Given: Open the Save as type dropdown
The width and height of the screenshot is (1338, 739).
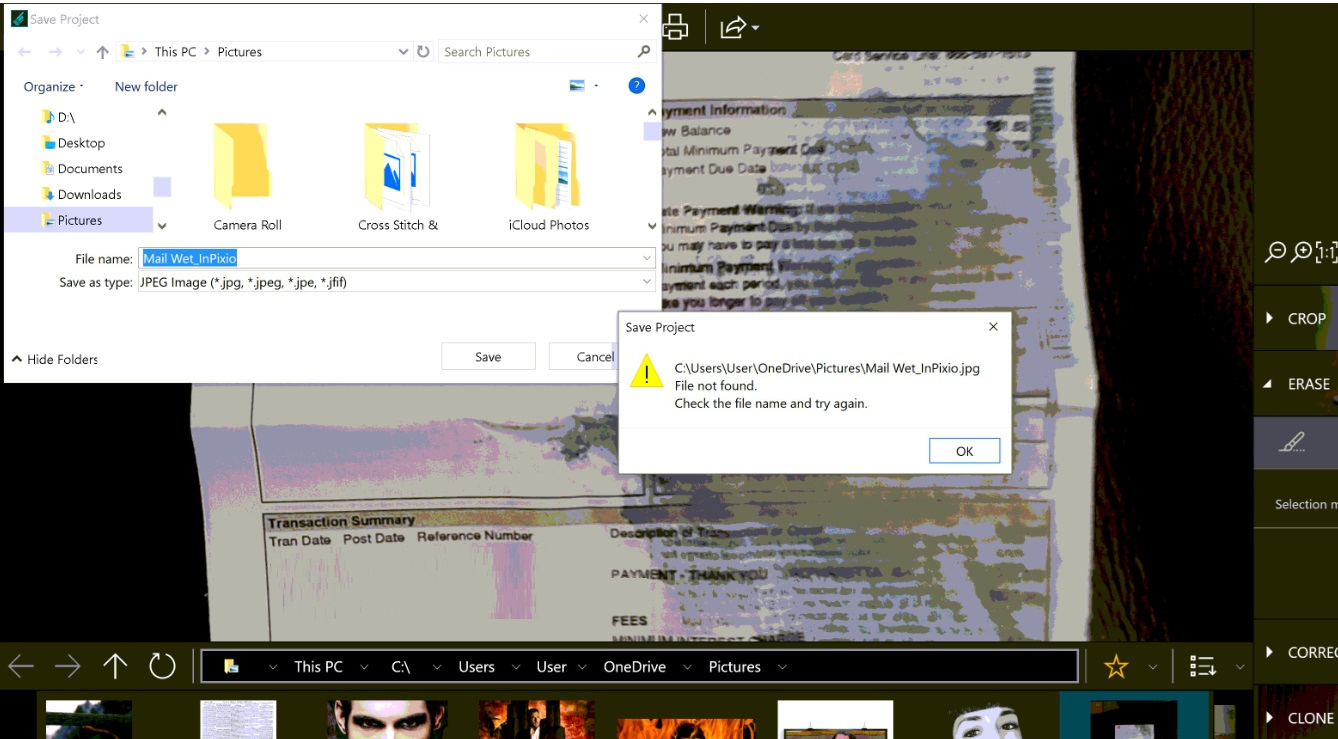Looking at the screenshot, I should click(396, 283).
